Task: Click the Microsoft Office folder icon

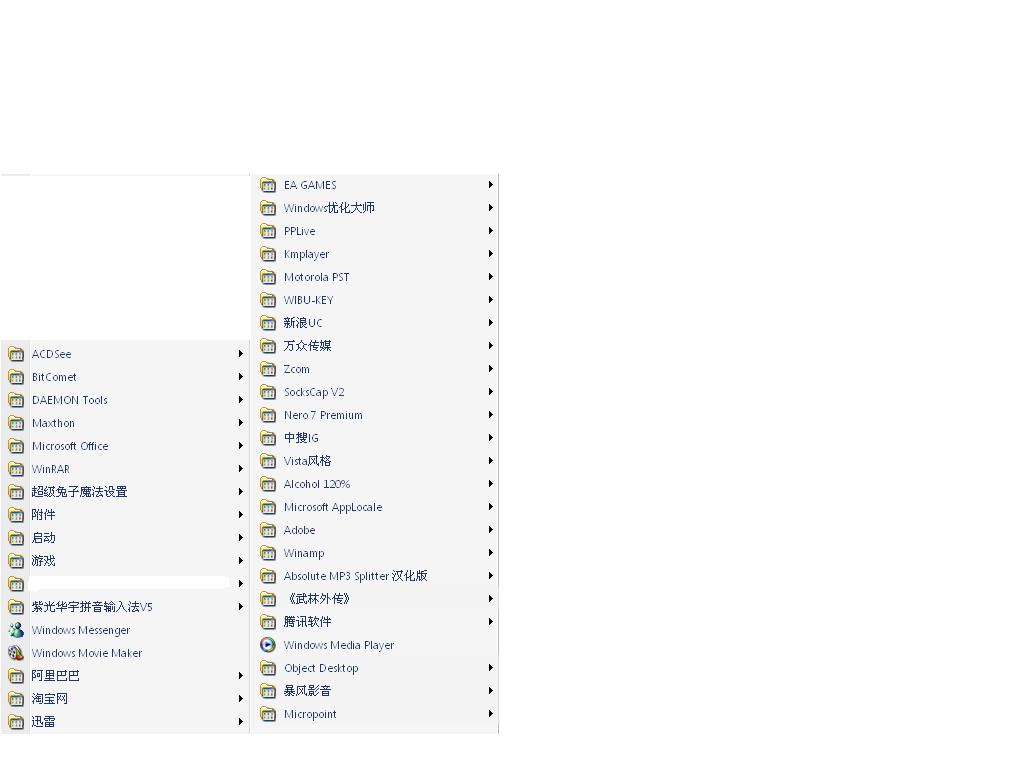Action: click(x=16, y=446)
